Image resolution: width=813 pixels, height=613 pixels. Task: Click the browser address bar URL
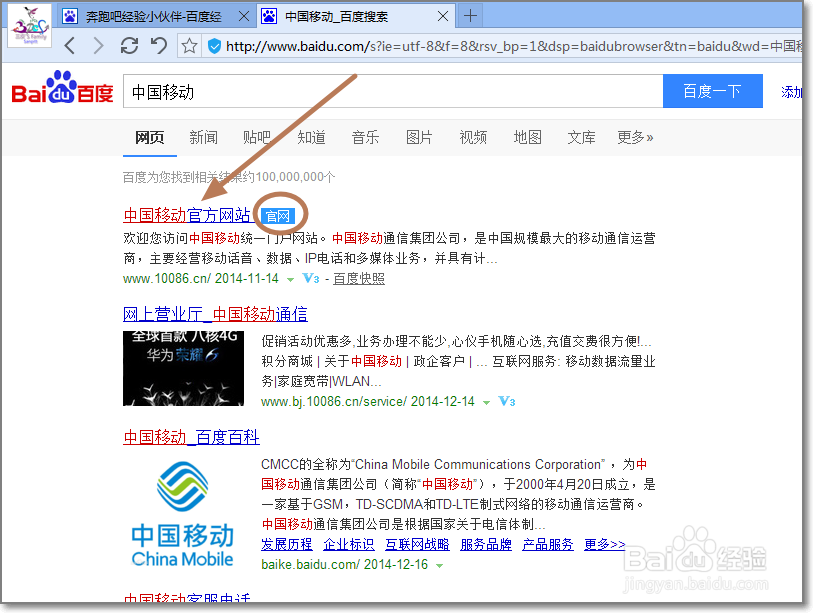click(513, 47)
